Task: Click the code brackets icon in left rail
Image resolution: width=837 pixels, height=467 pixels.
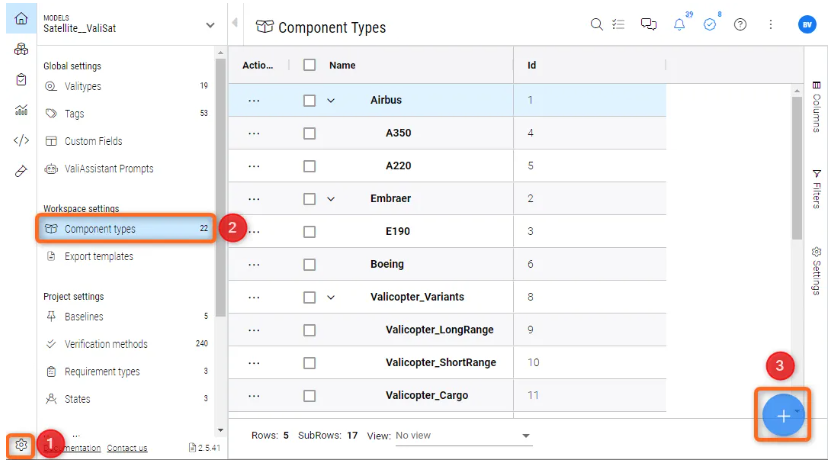Action: (x=21, y=140)
